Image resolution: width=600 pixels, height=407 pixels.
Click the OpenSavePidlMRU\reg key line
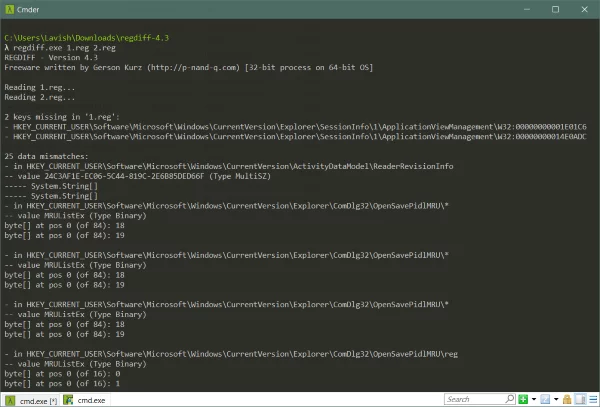point(231,354)
